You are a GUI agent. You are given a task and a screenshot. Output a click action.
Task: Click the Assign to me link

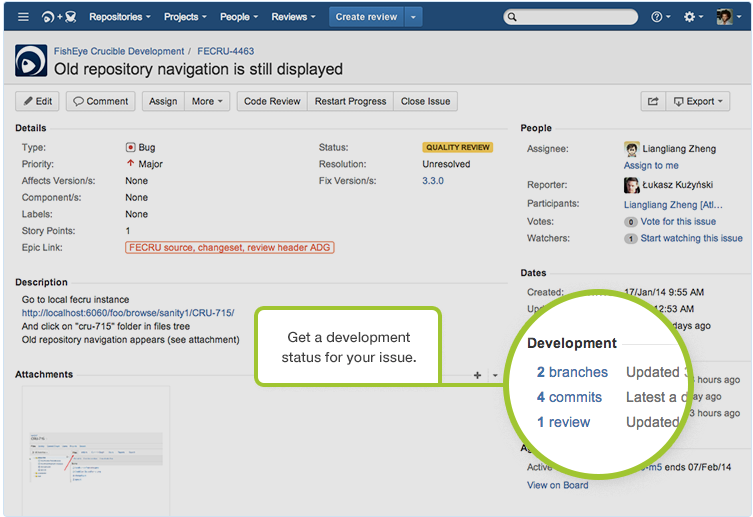point(651,166)
